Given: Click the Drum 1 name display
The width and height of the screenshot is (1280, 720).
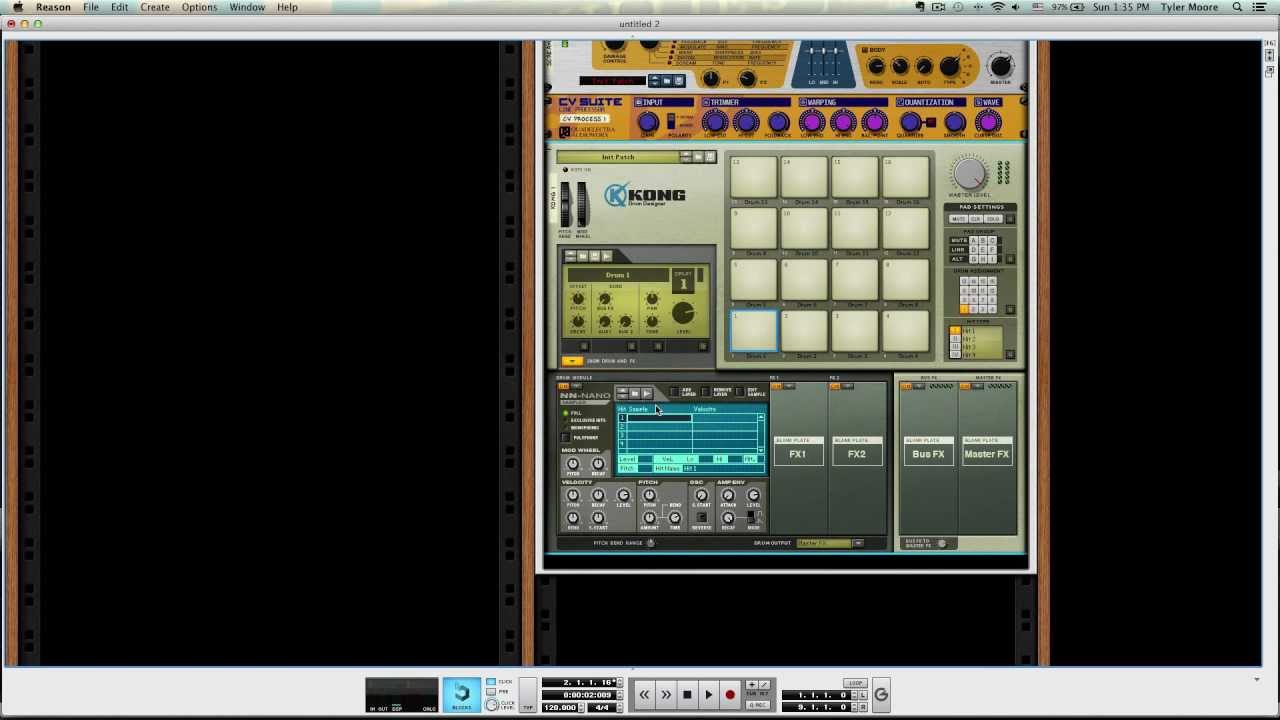Looking at the screenshot, I should (618, 275).
